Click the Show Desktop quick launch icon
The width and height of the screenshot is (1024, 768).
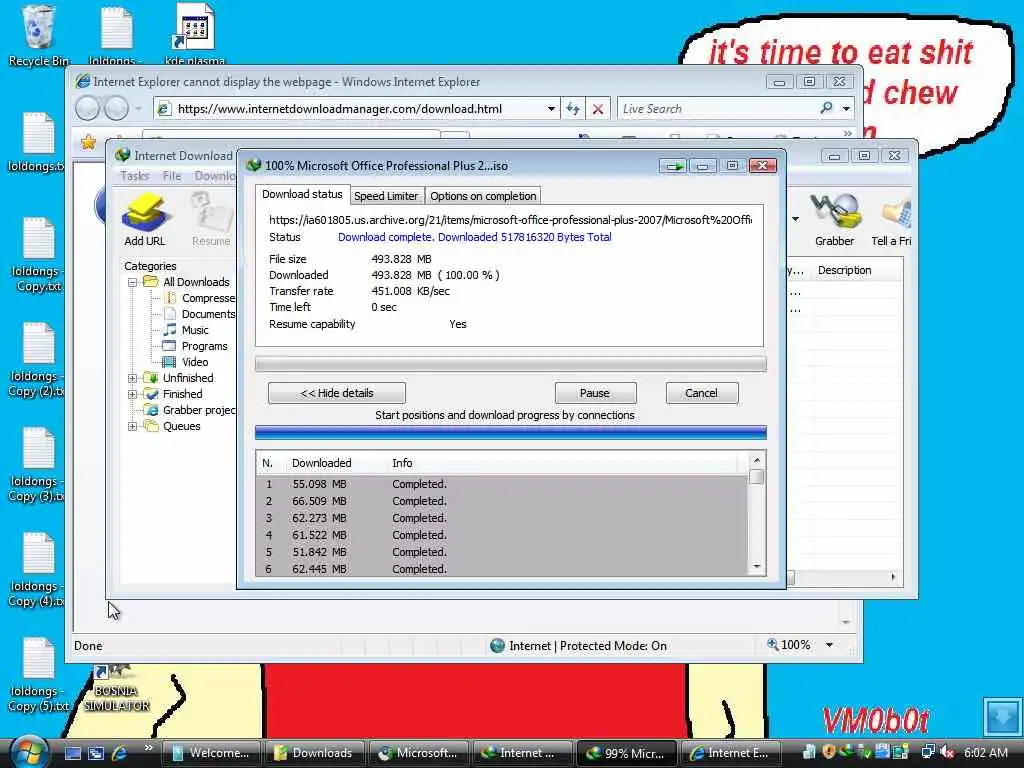point(72,752)
